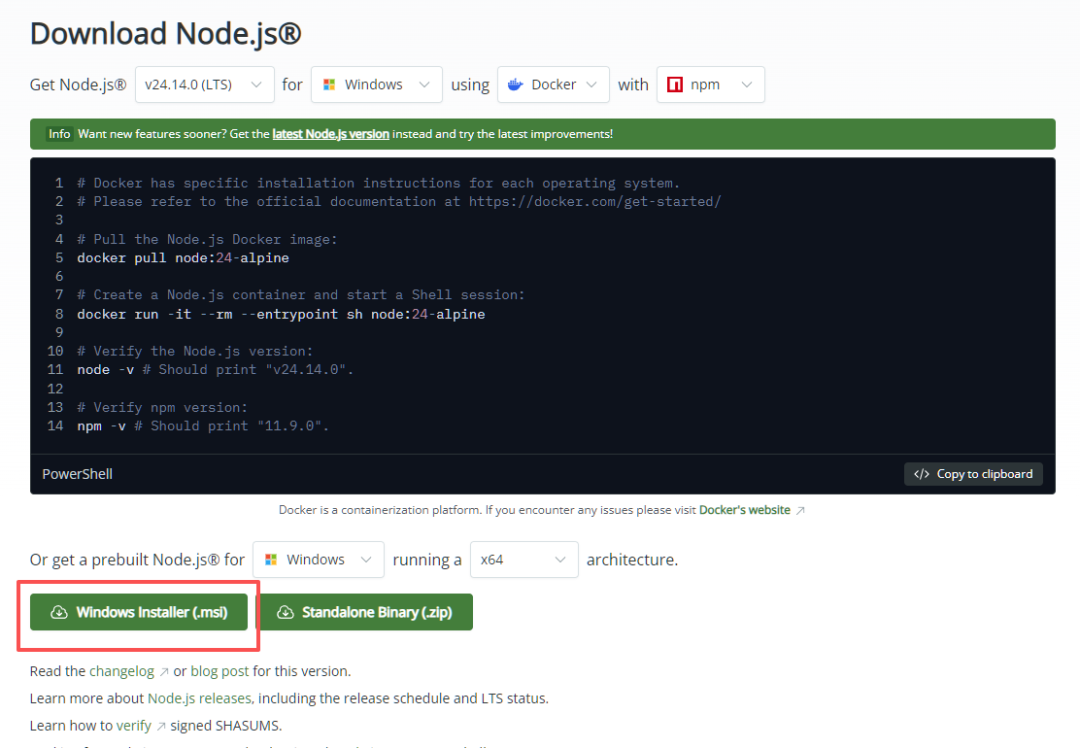Screen dimensions: 1080x748
Task: Click the Copy to clipboard button
Action: click(x=973, y=474)
